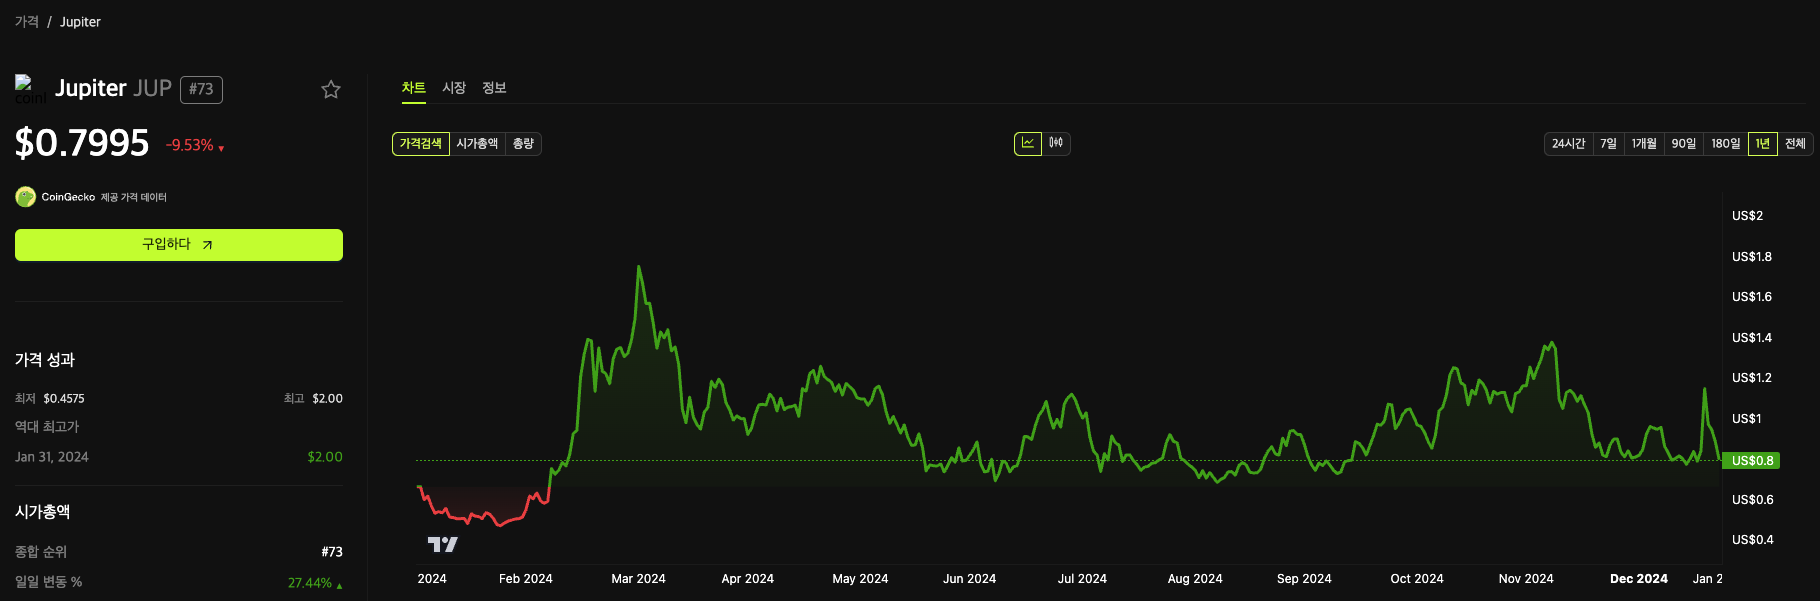Click the 구입하다 buy button
Image resolution: width=1820 pixels, height=601 pixels.
point(179,245)
